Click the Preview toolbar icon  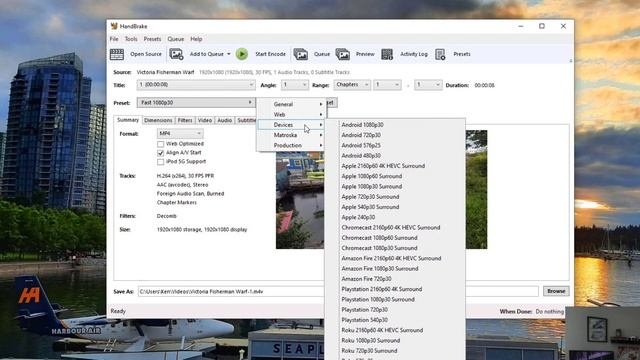pos(343,54)
